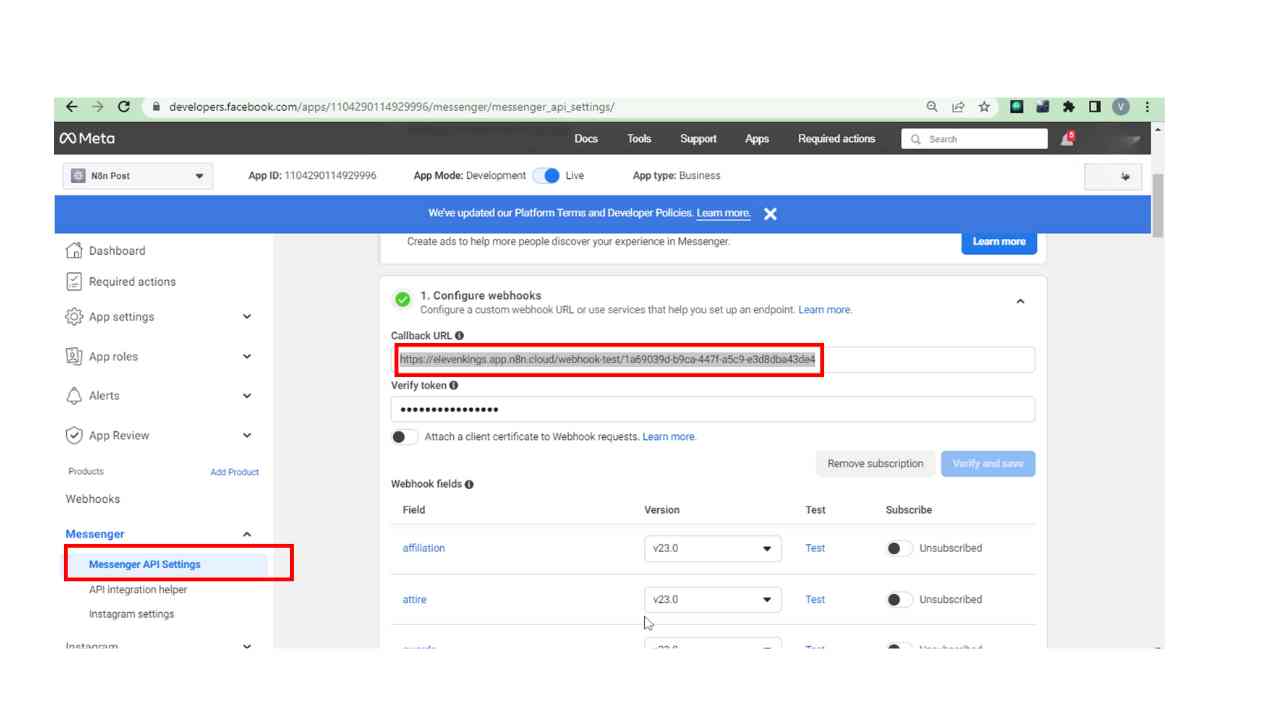
Task: Click into the Verify token field
Action: [x=712, y=410]
